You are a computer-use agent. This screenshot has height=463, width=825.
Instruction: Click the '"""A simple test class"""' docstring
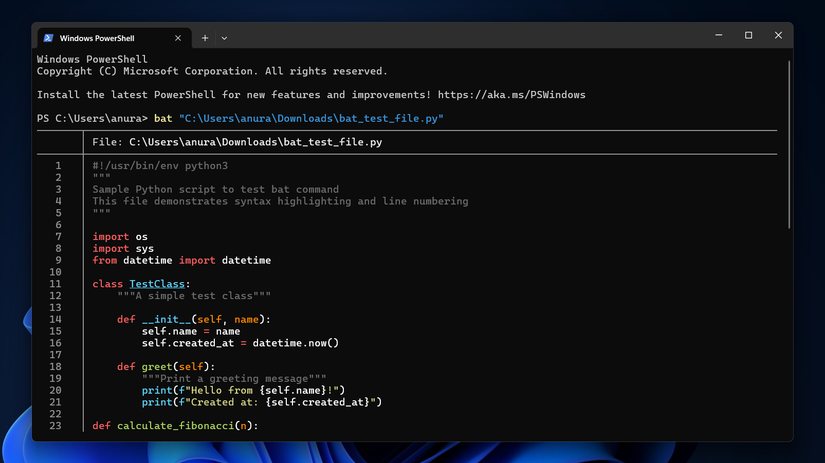pos(194,296)
